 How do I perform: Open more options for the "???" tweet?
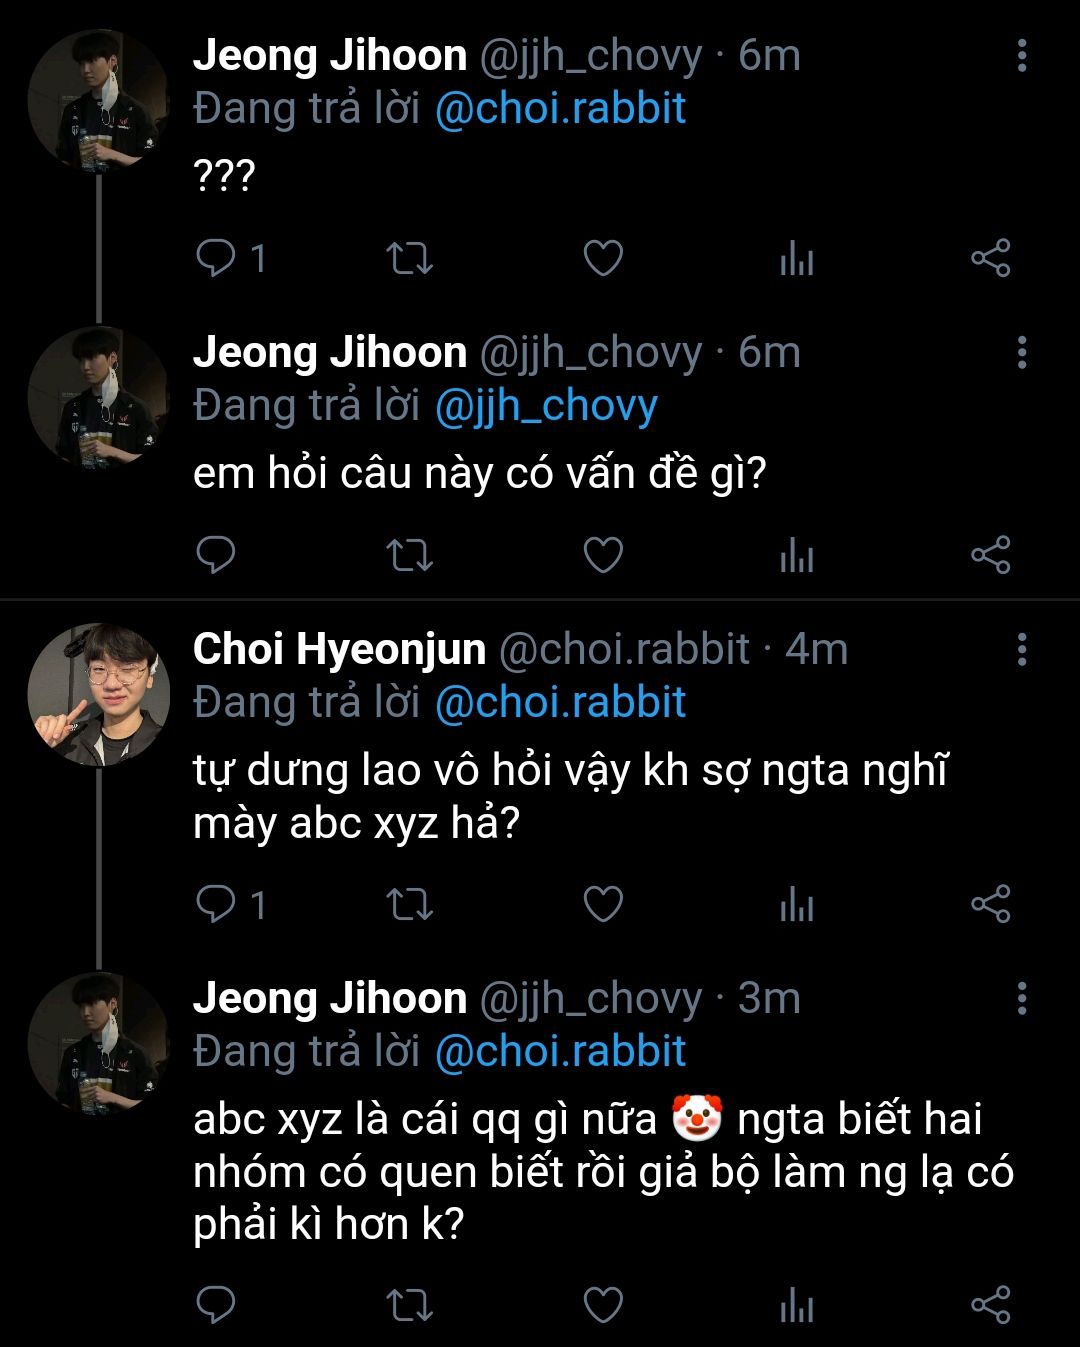coord(1021,56)
